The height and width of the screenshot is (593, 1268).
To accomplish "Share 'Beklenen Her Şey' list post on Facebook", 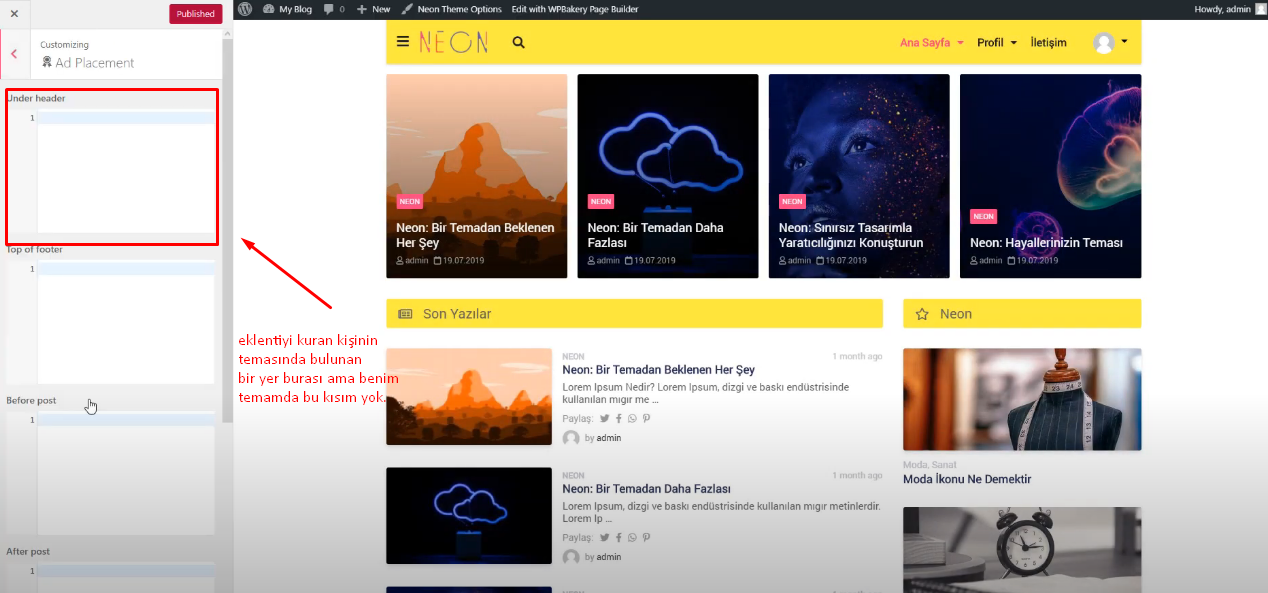I will click(x=619, y=419).
